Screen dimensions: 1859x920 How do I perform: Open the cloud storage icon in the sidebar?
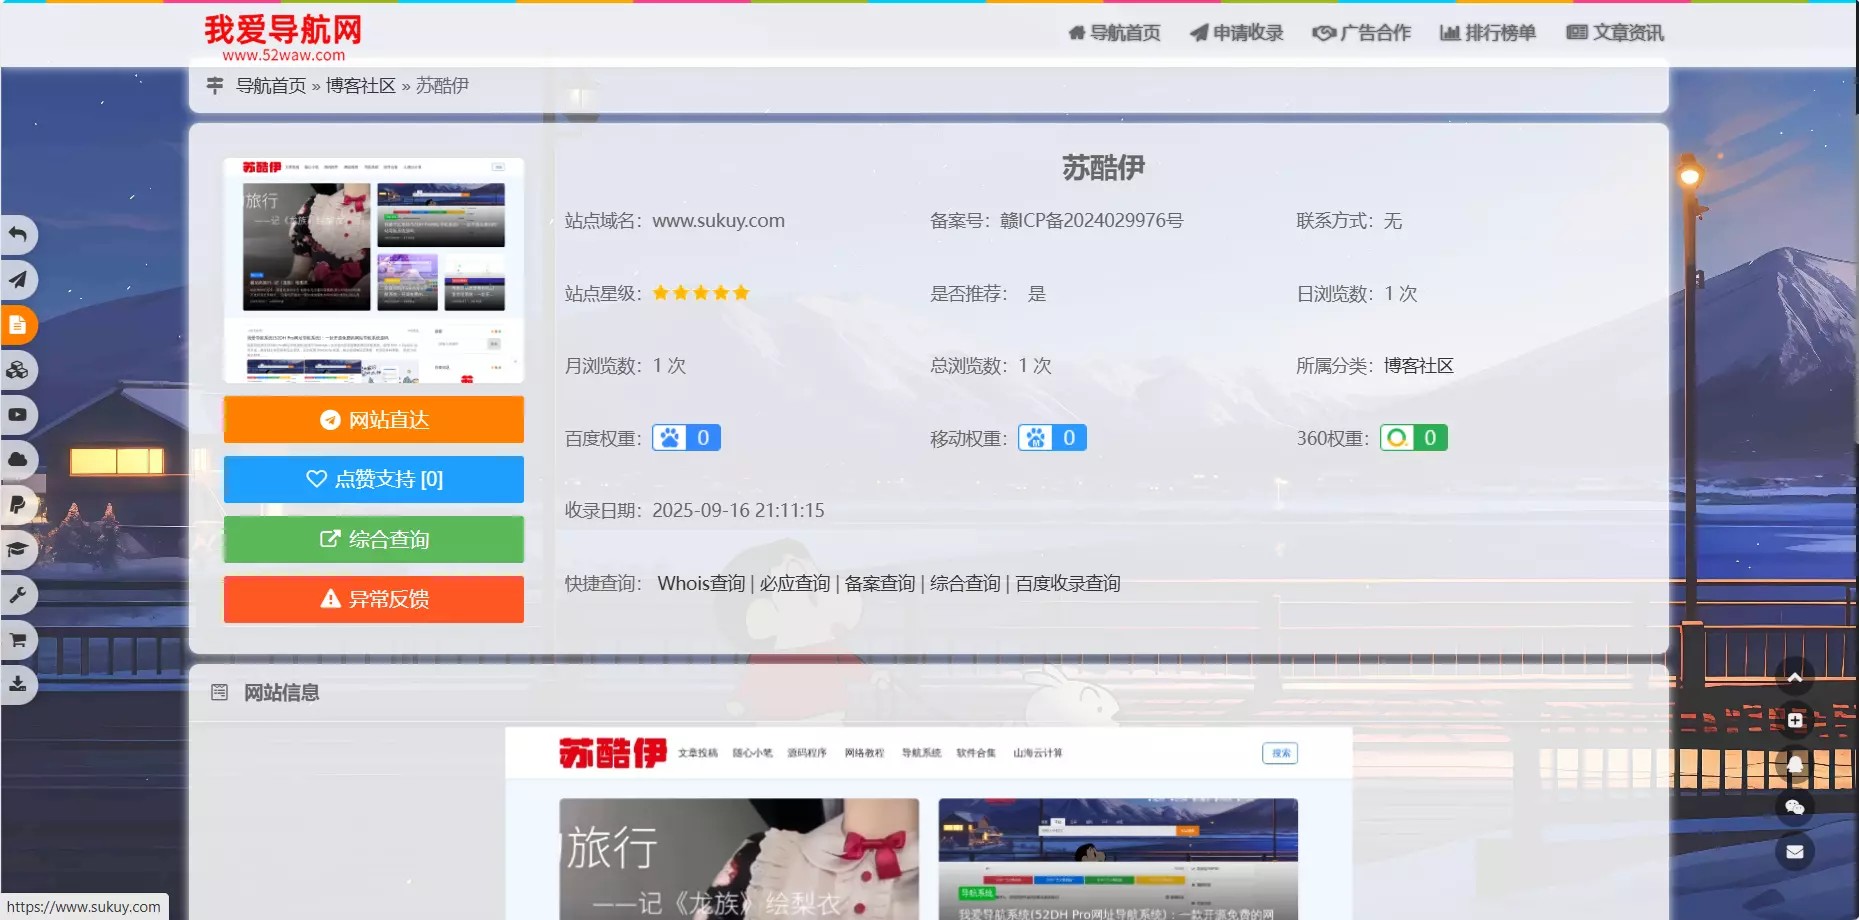(18, 459)
